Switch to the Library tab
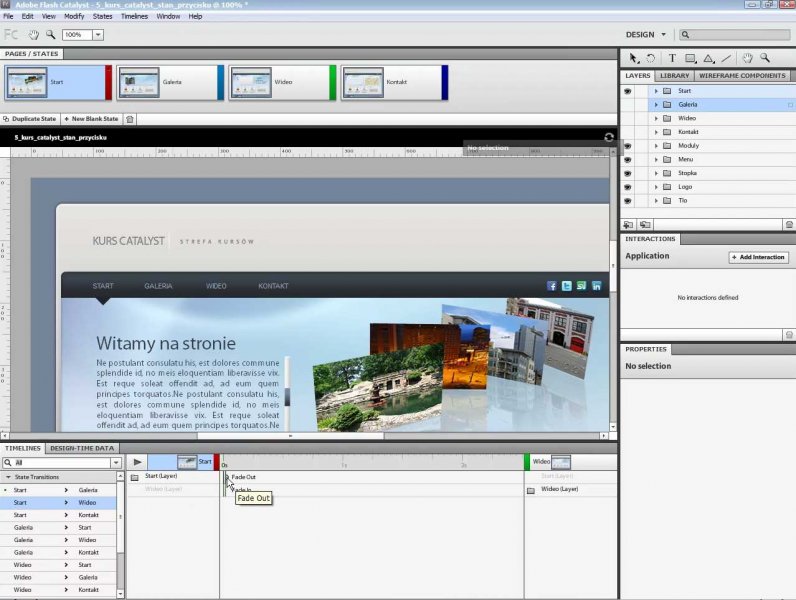This screenshot has height=600, width=796. pyautogui.click(x=674, y=76)
